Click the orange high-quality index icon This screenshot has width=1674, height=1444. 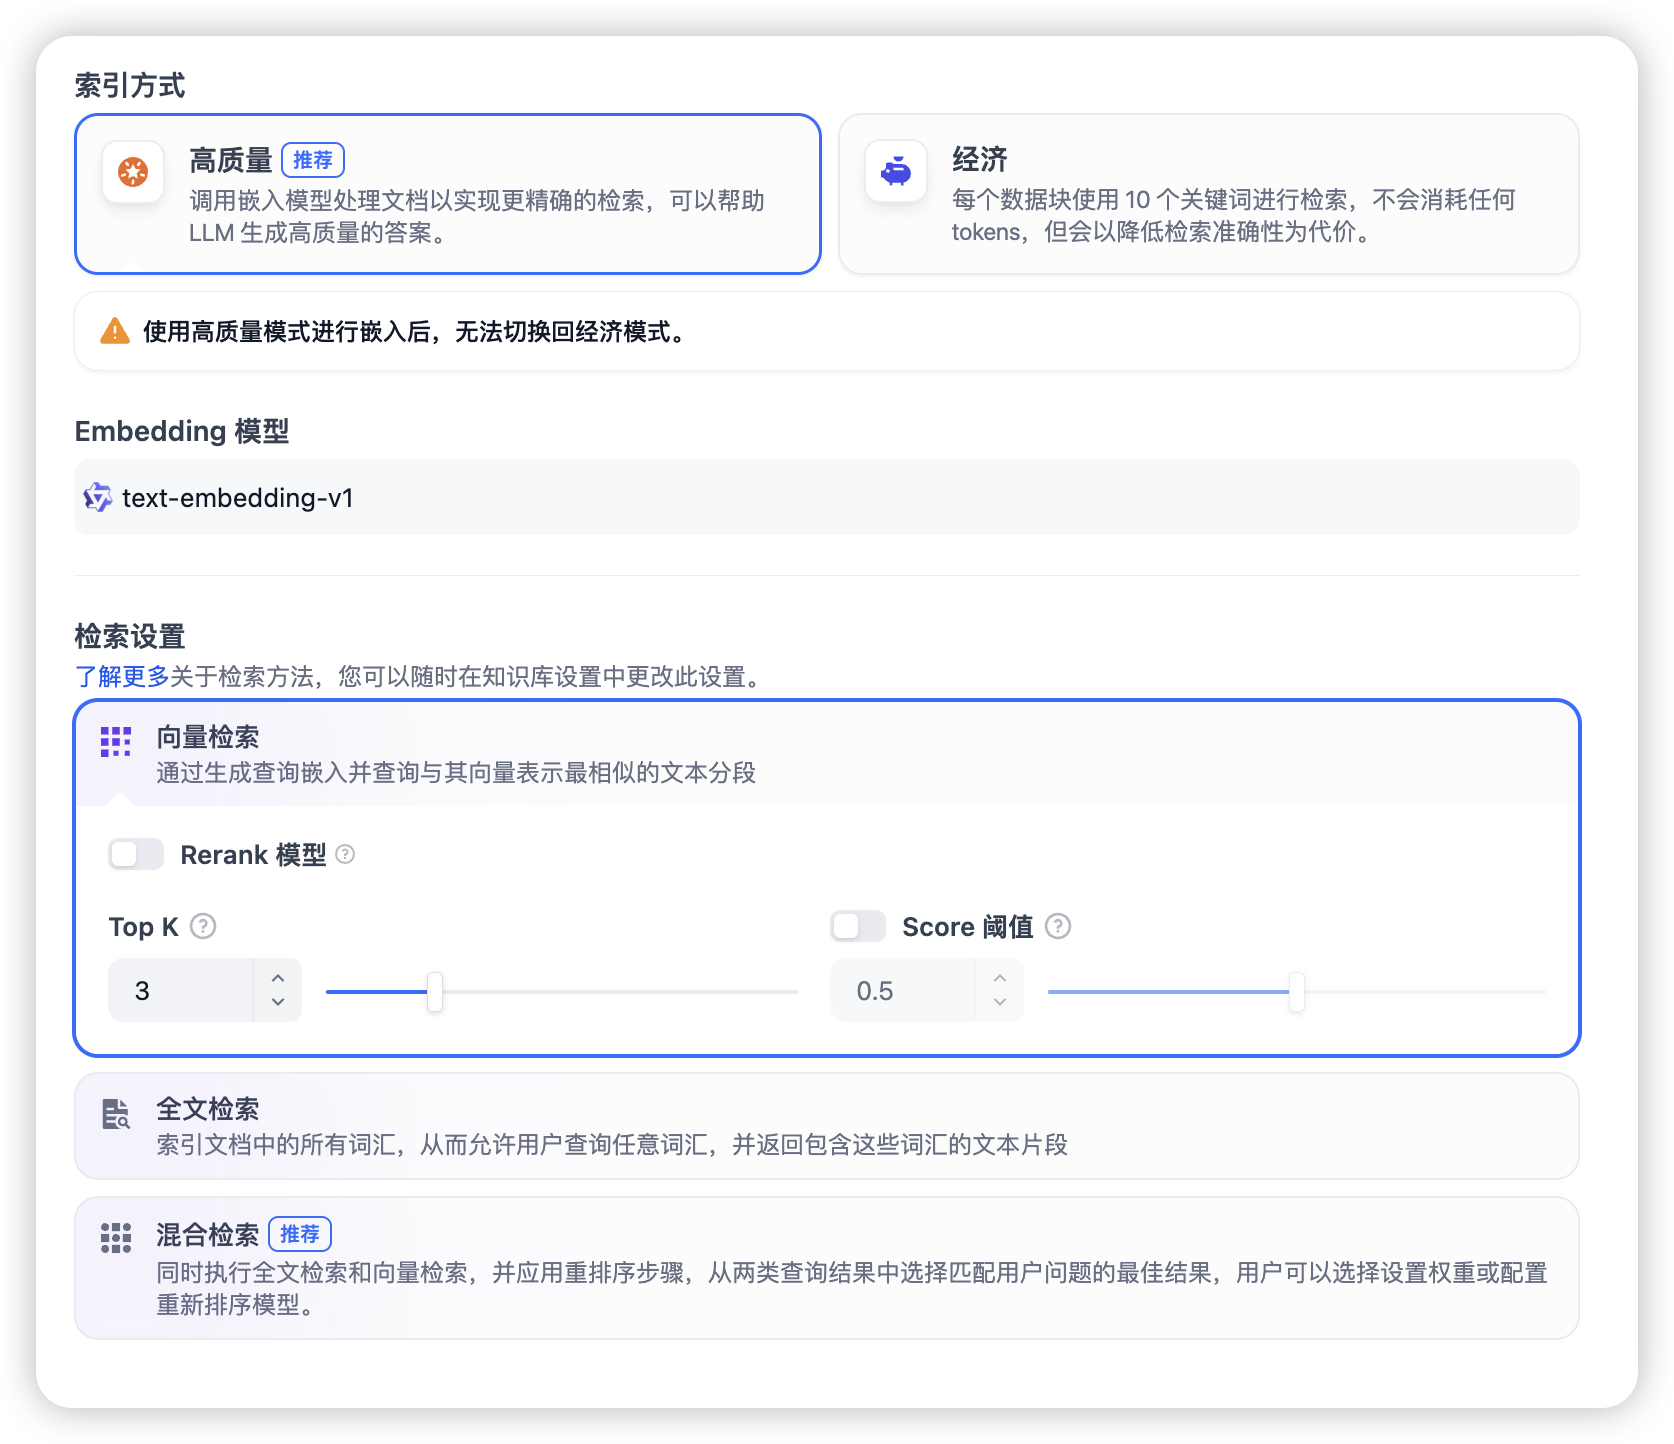pos(133,172)
